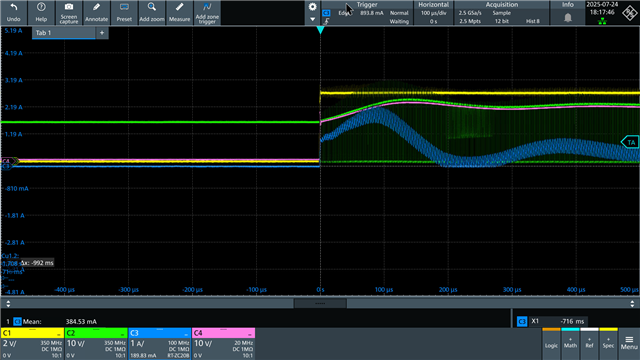Open C4 vertical scale 10 V/
This screenshot has width=640, height=360.
point(203,344)
